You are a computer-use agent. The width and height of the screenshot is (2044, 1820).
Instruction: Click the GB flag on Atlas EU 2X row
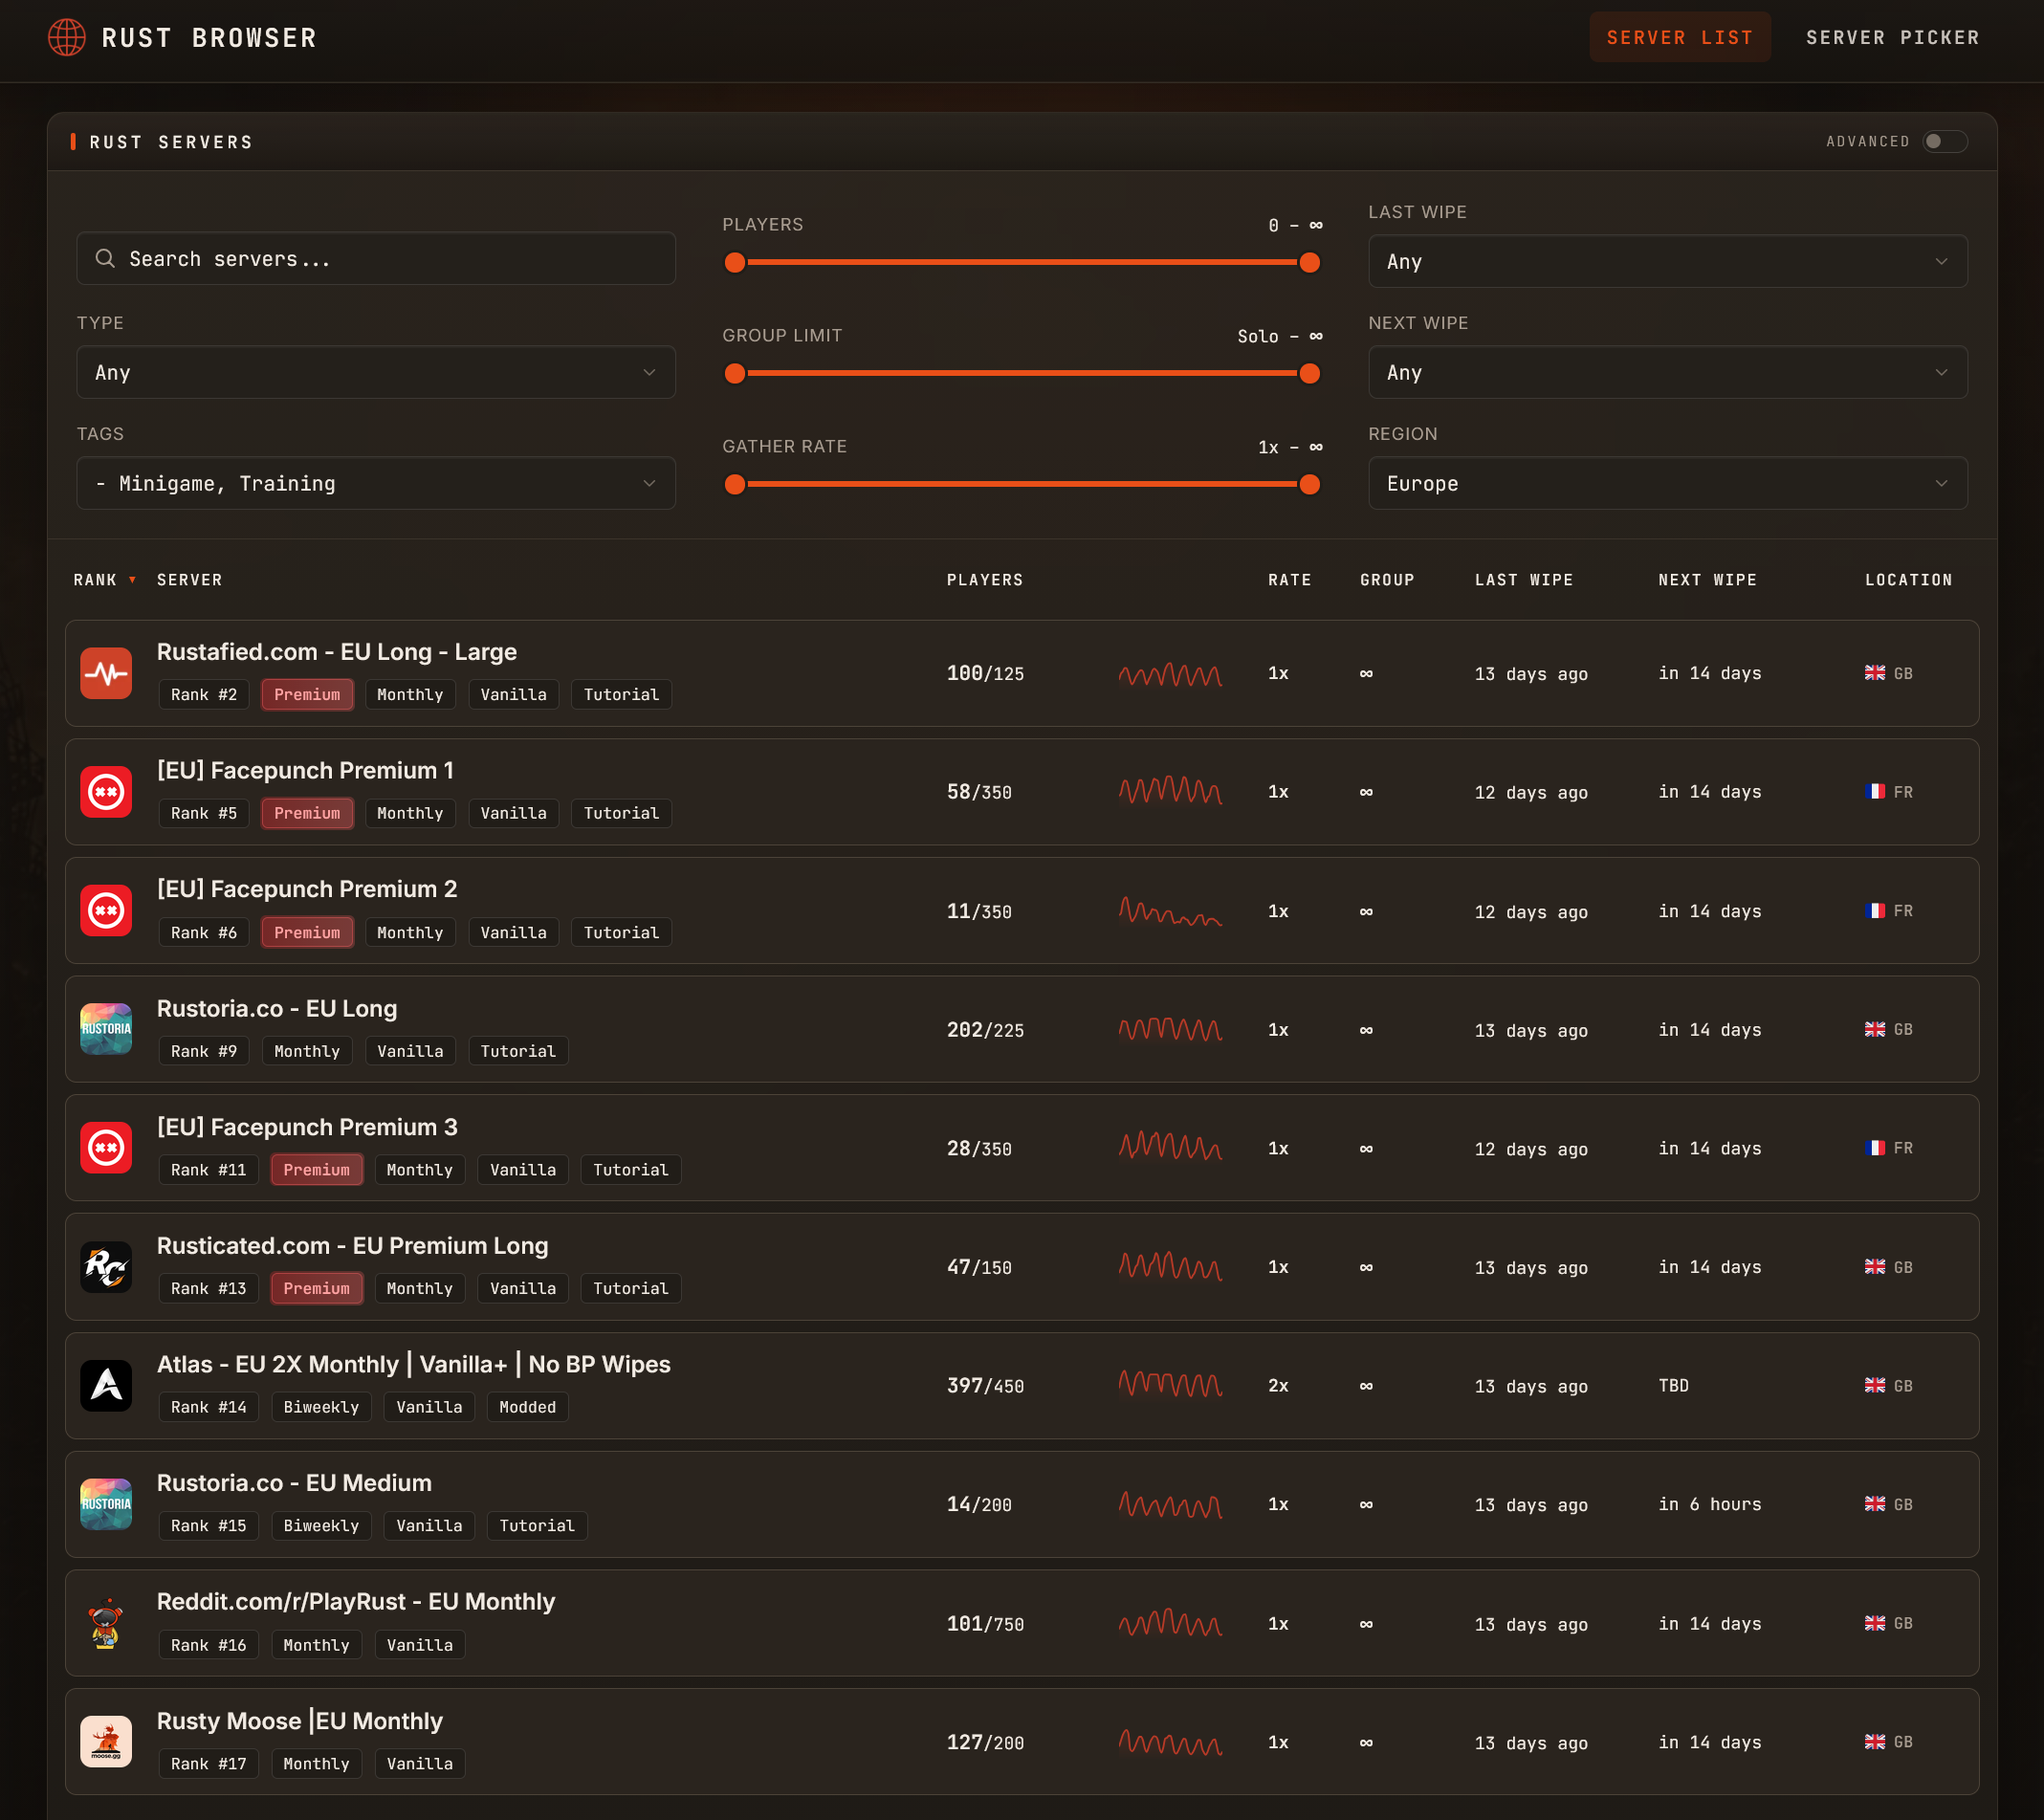1875,1386
